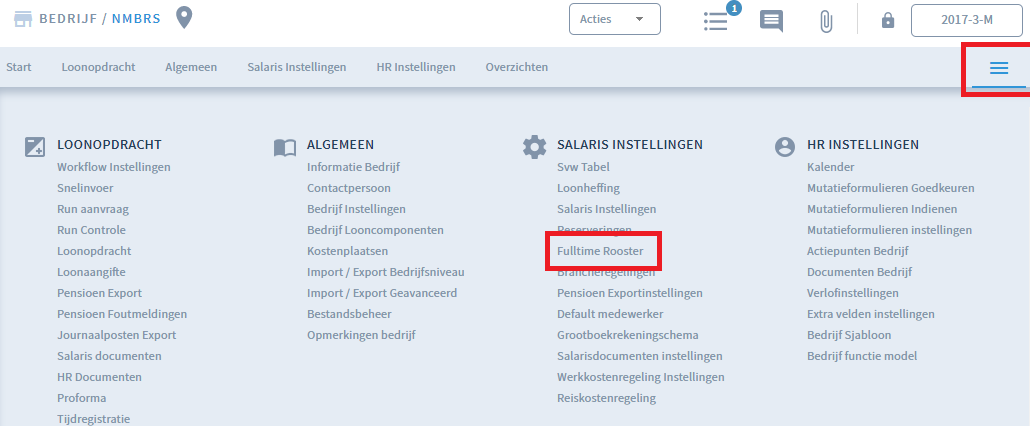Open Verlofinstellingen
The width and height of the screenshot is (1030, 426).
point(853,293)
